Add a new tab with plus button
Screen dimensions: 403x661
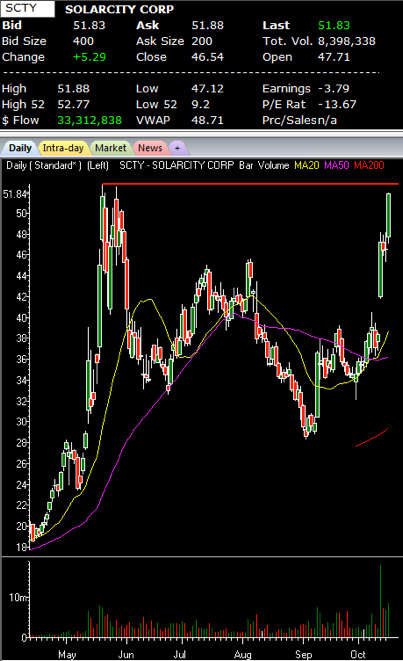coord(177,148)
